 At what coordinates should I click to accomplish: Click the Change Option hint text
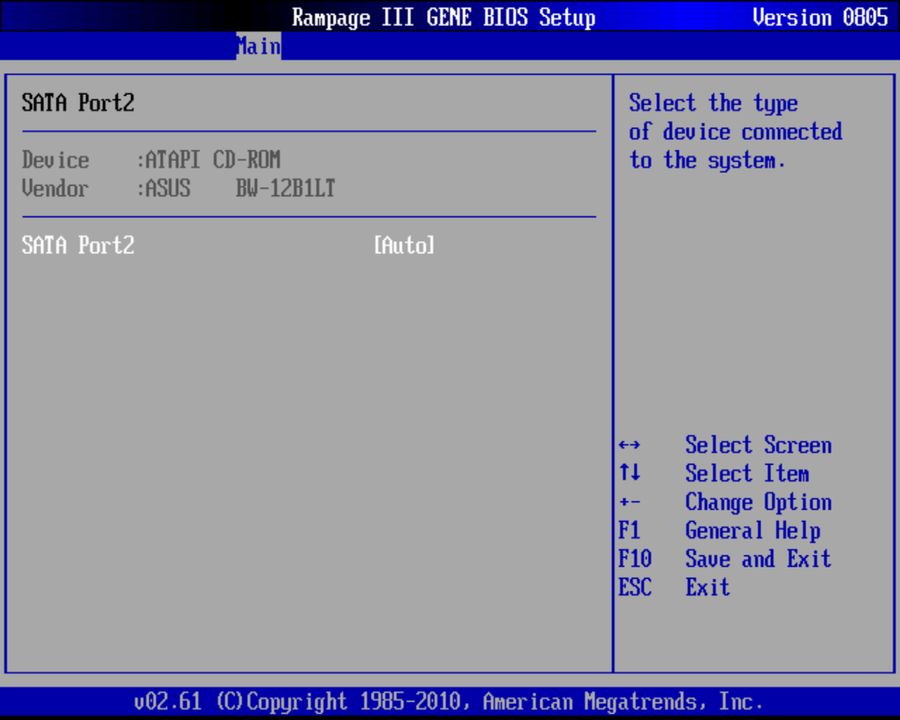pyautogui.click(x=758, y=502)
